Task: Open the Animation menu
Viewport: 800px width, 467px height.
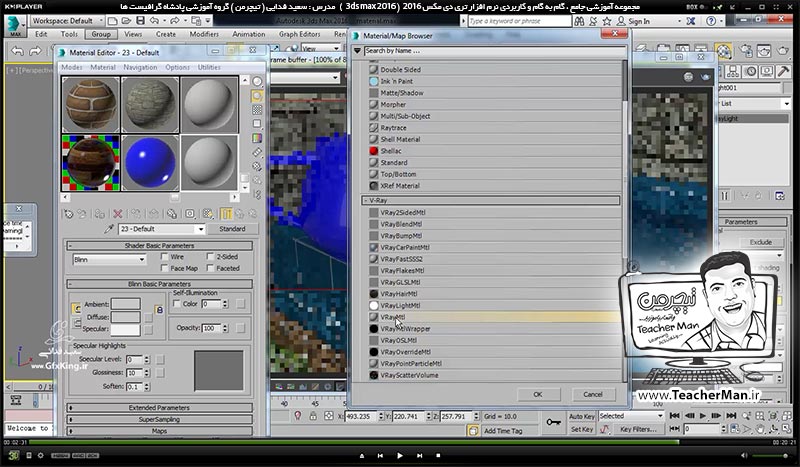Action: (248, 34)
